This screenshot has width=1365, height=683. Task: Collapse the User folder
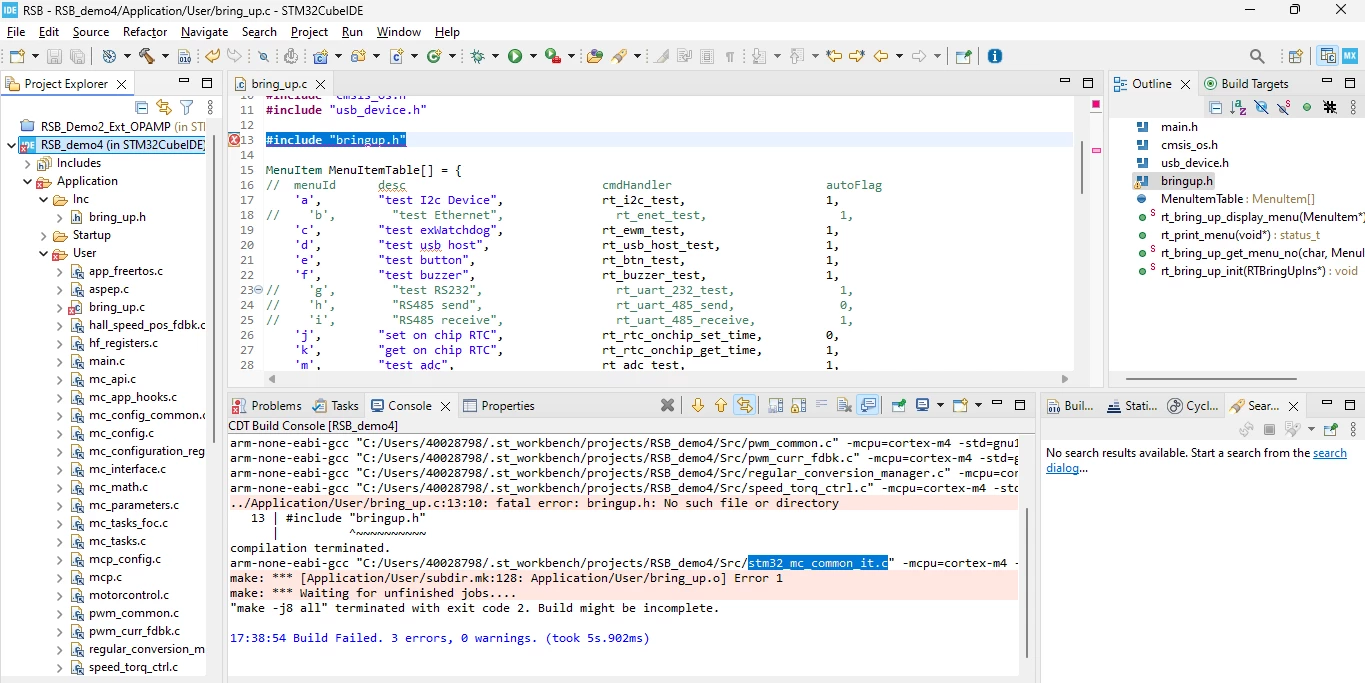pos(43,253)
